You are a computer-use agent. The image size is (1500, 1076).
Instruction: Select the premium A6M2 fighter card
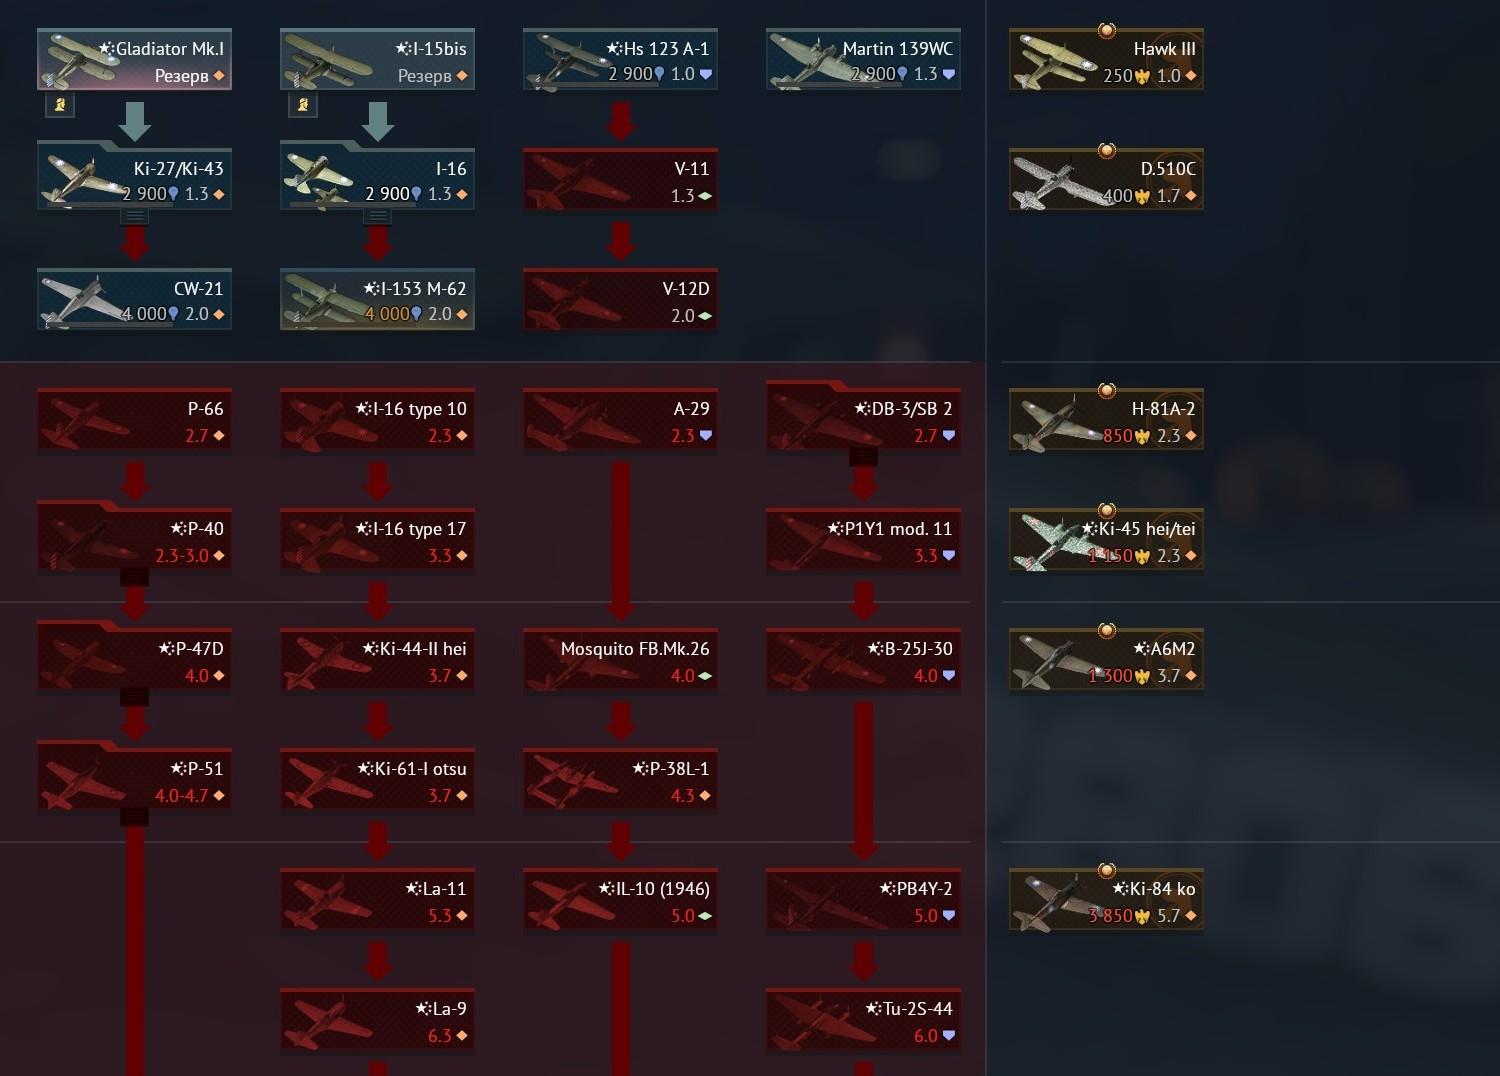pyautogui.click(x=1106, y=660)
